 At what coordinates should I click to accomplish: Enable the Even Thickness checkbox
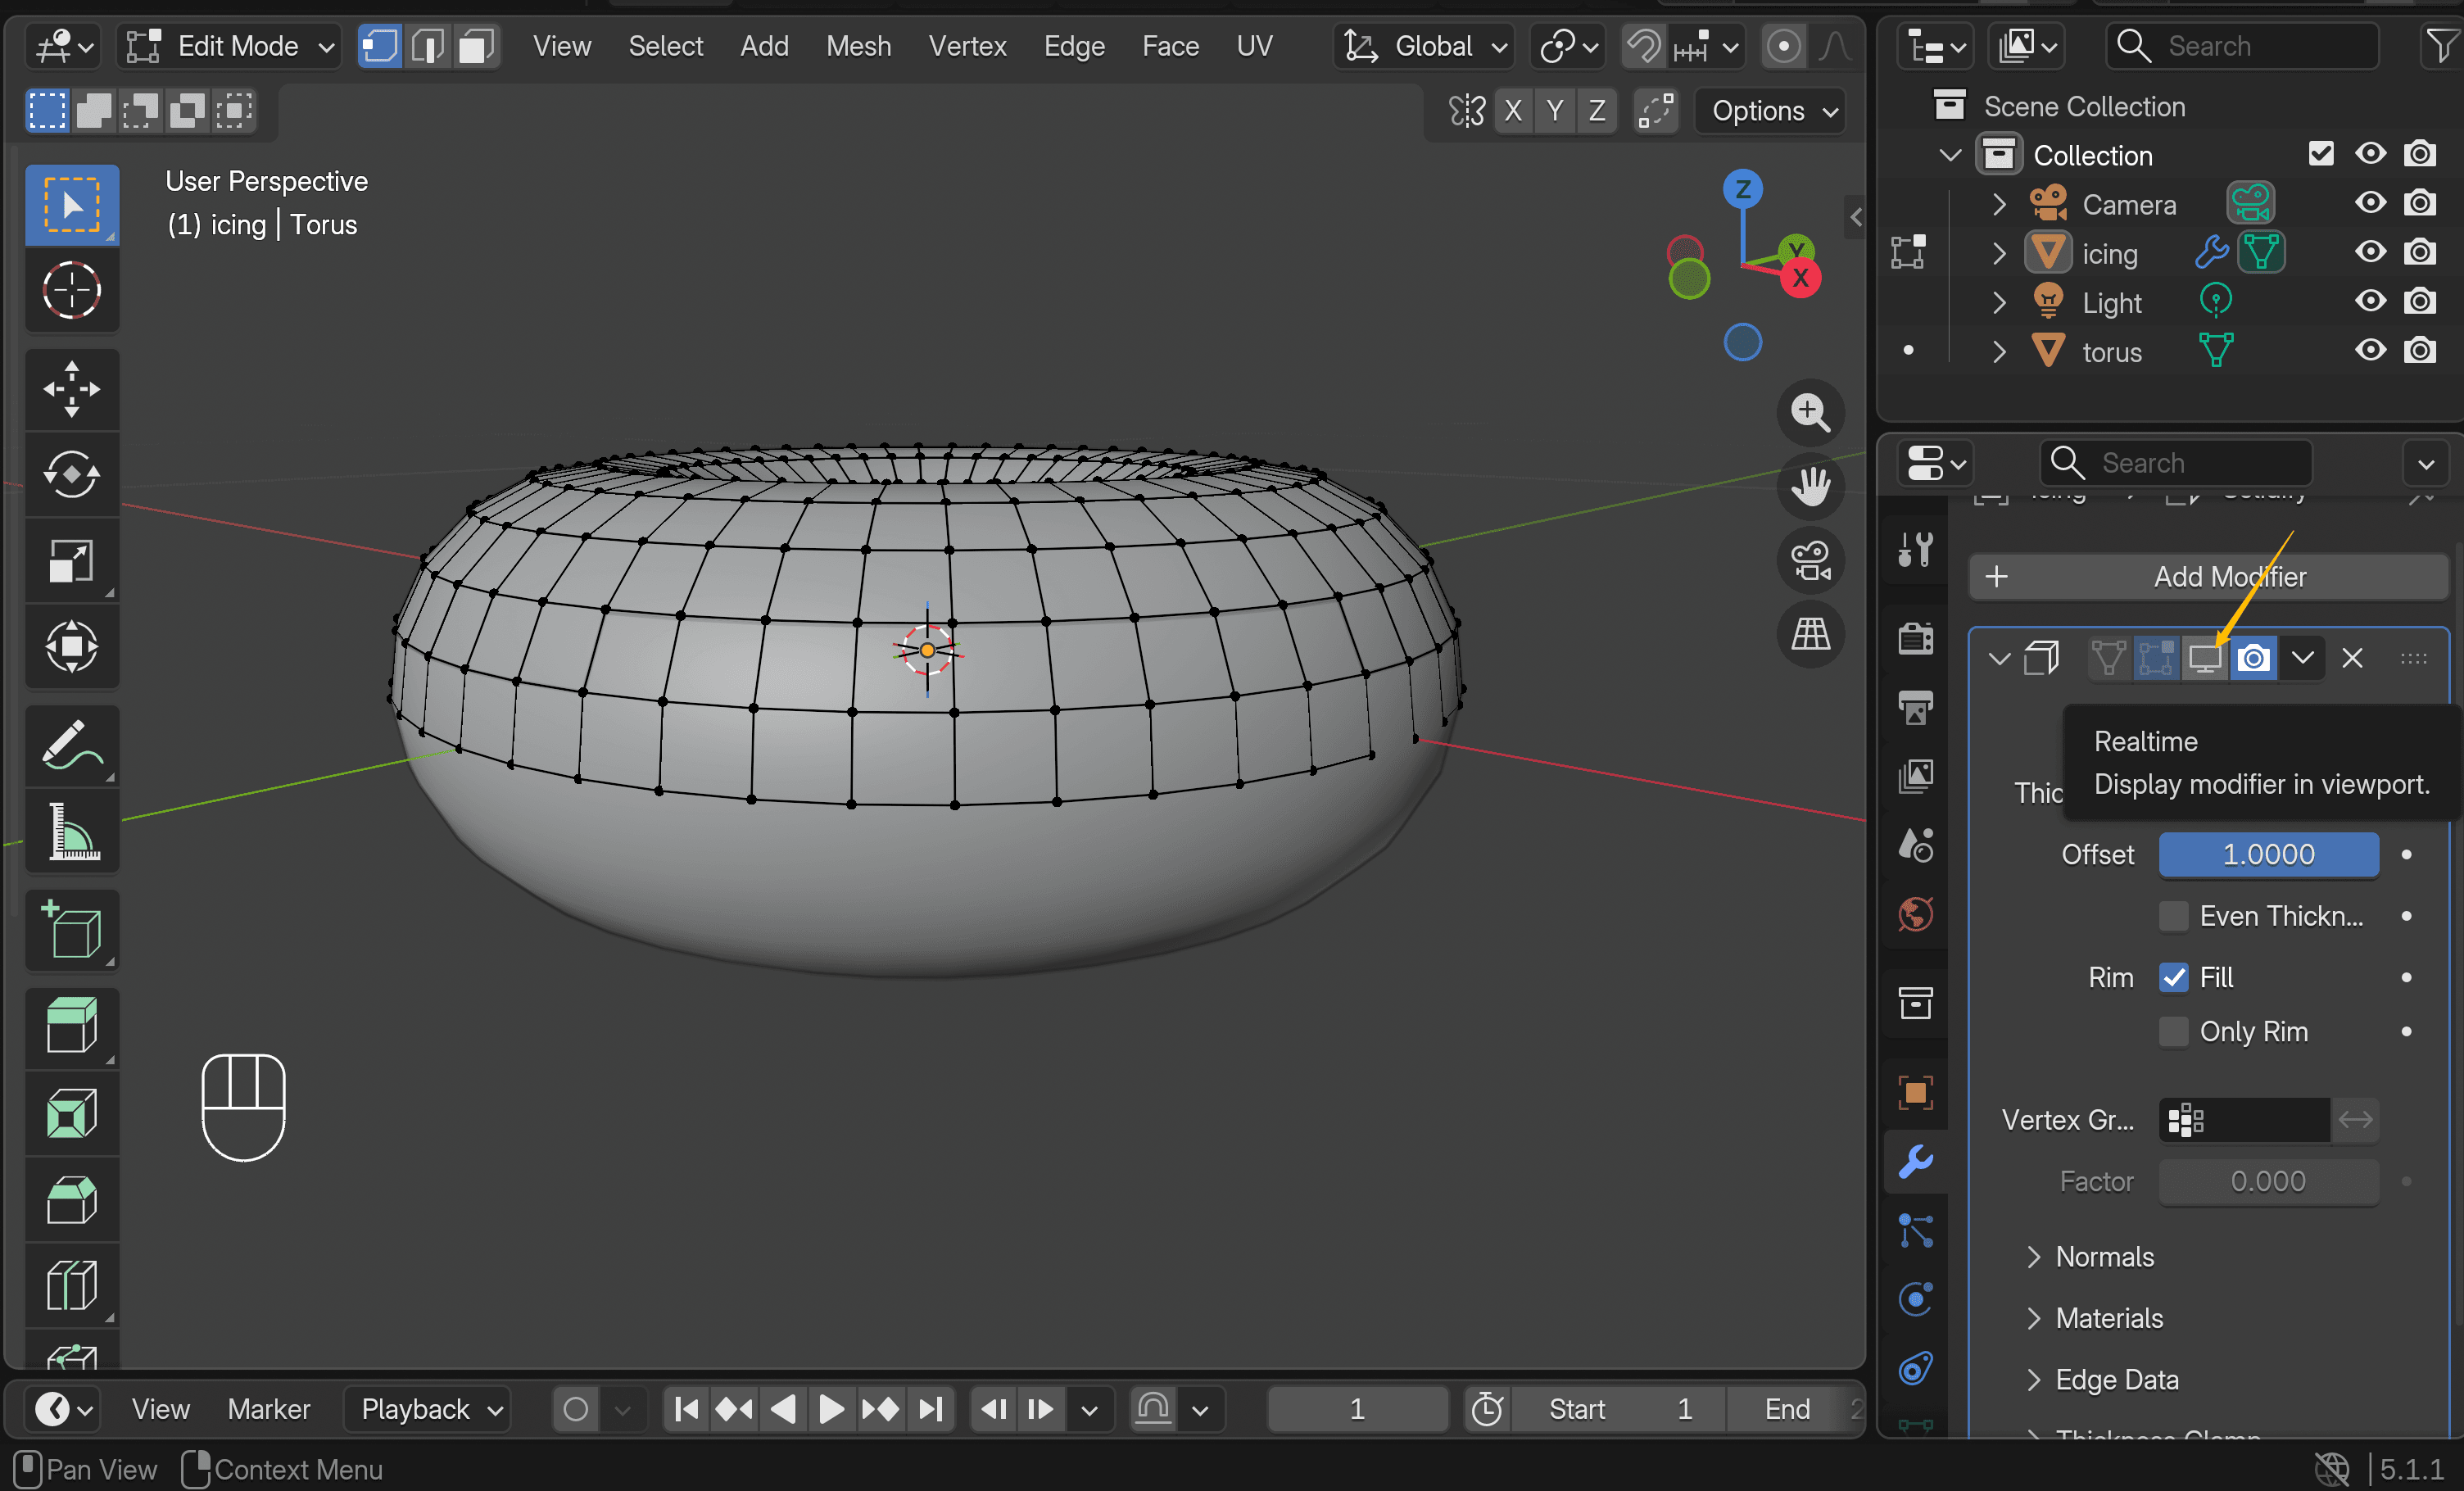point(2173,916)
